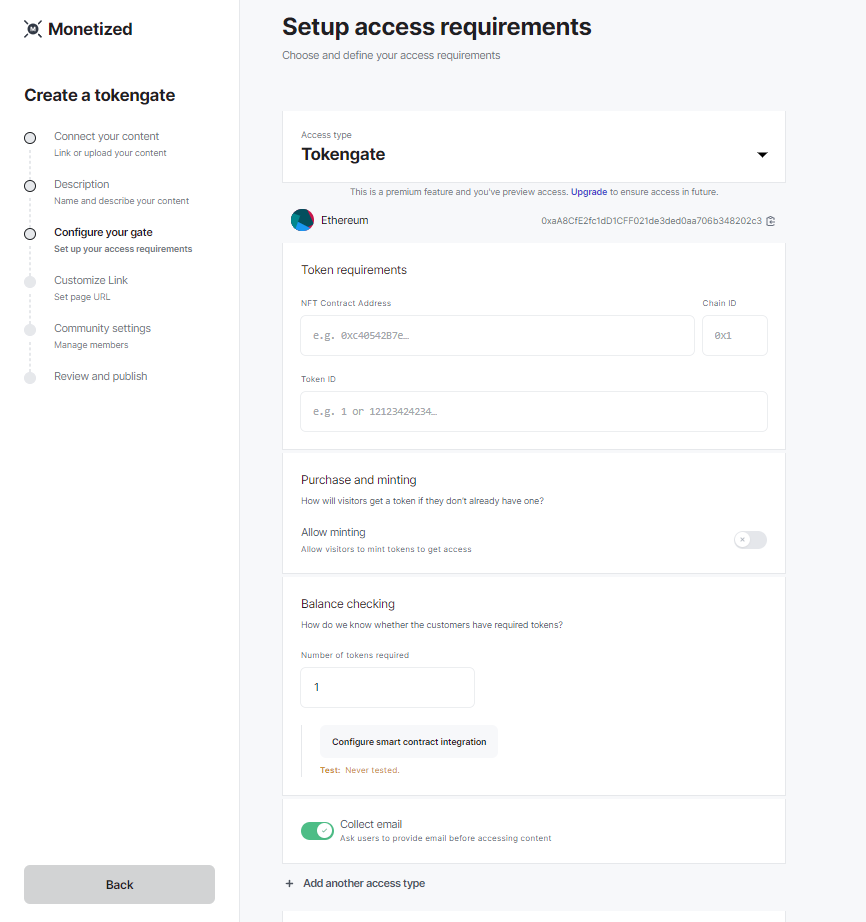The width and height of the screenshot is (866, 922).
Task: Open the Access type dropdown arrow
Action: (x=762, y=155)
